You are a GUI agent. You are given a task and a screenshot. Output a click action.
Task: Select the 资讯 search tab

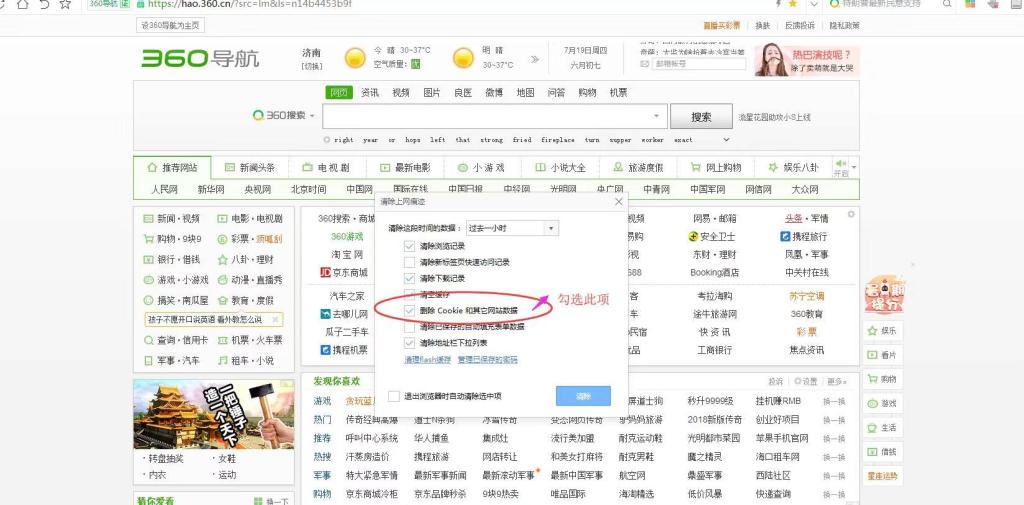click(370, 93)
